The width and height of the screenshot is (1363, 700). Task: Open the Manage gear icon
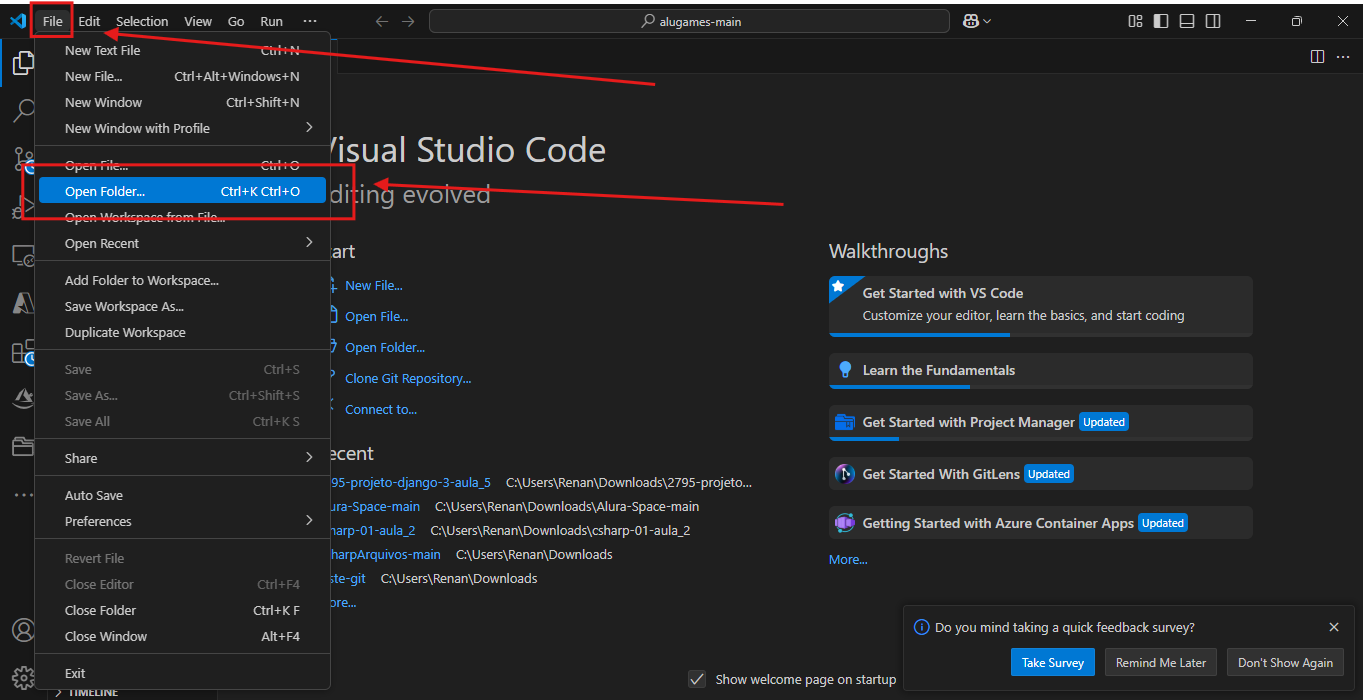(22, 676)
